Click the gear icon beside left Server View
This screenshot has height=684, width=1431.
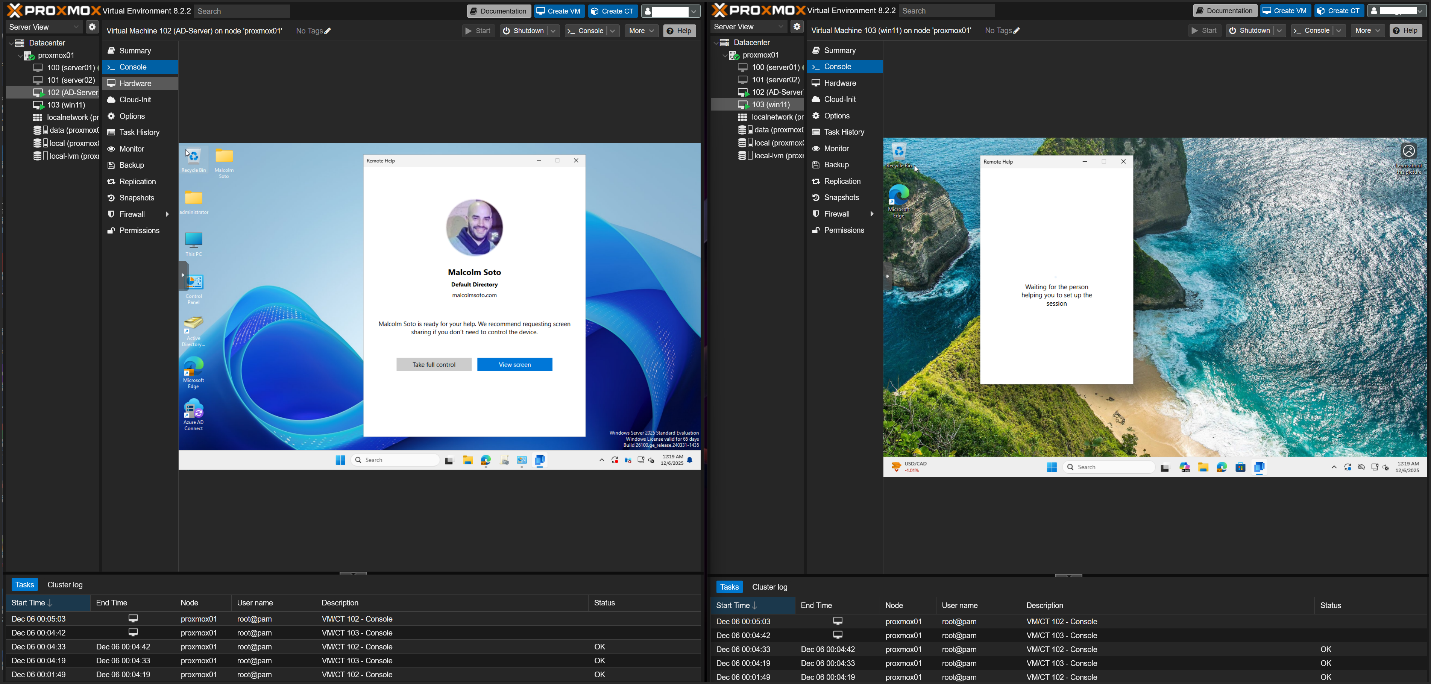point(92,27)
